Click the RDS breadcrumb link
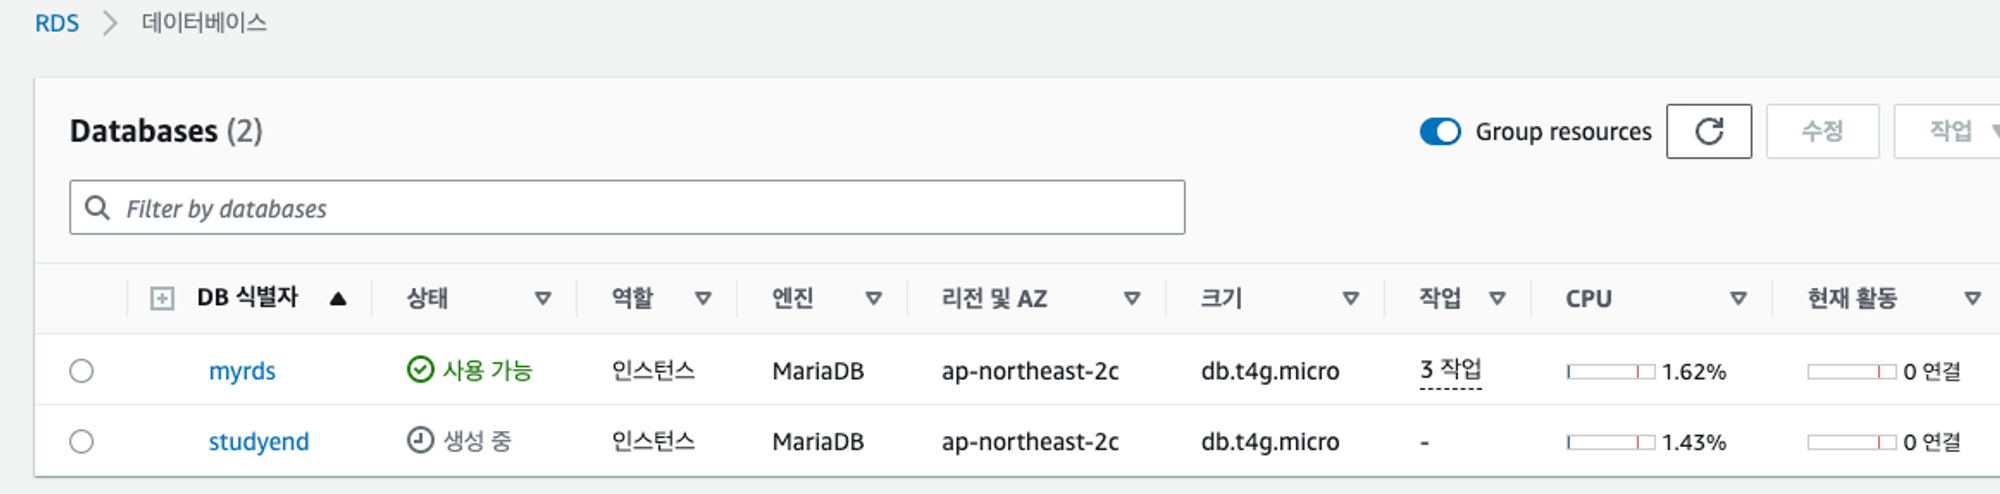The image size is (2000, 494). [x=57, y=23]
